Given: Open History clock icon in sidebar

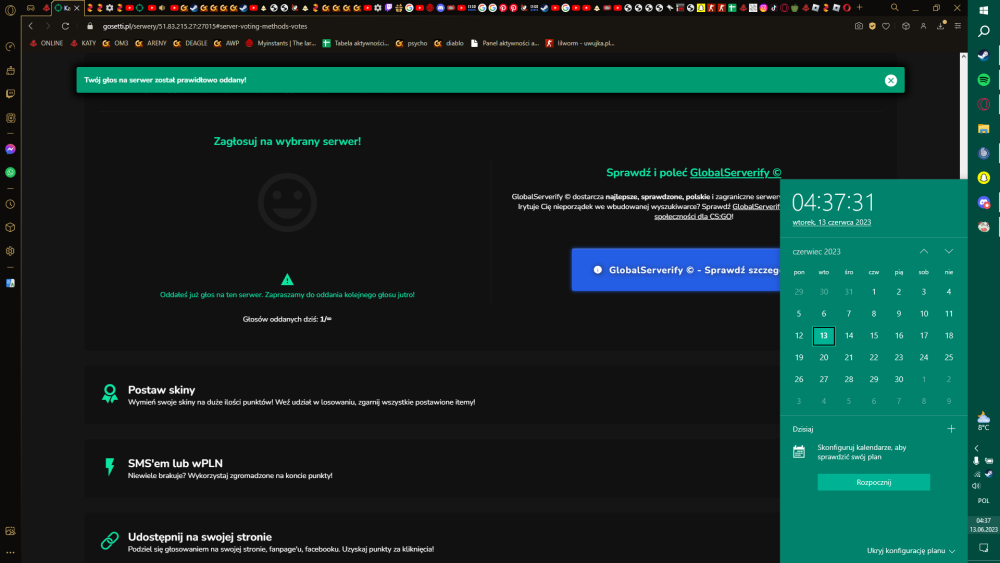Looking at the screenshot, I should pos(10,205).
